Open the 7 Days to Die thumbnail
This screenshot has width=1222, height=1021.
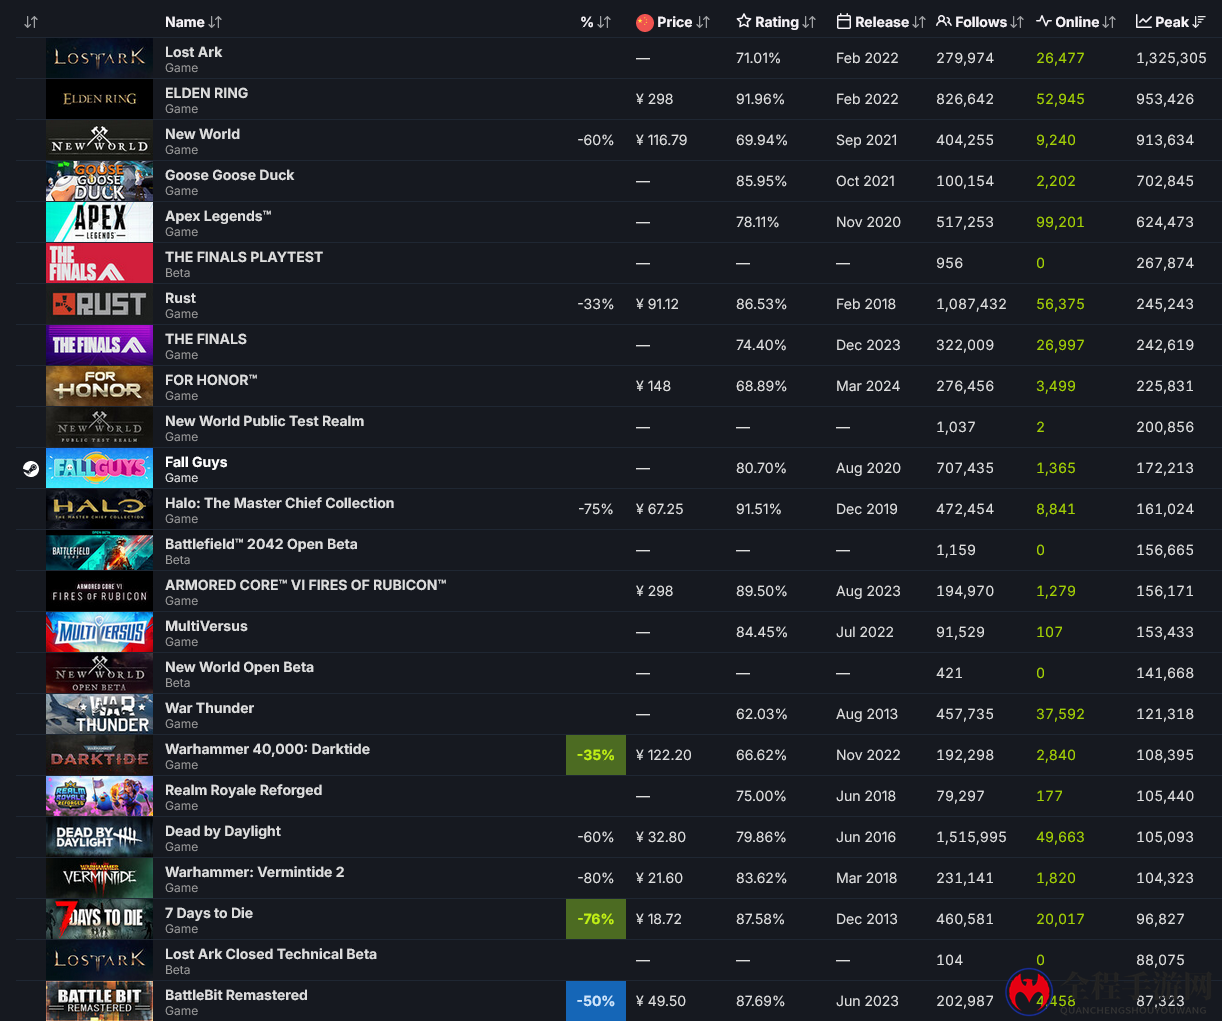point(99,919)
